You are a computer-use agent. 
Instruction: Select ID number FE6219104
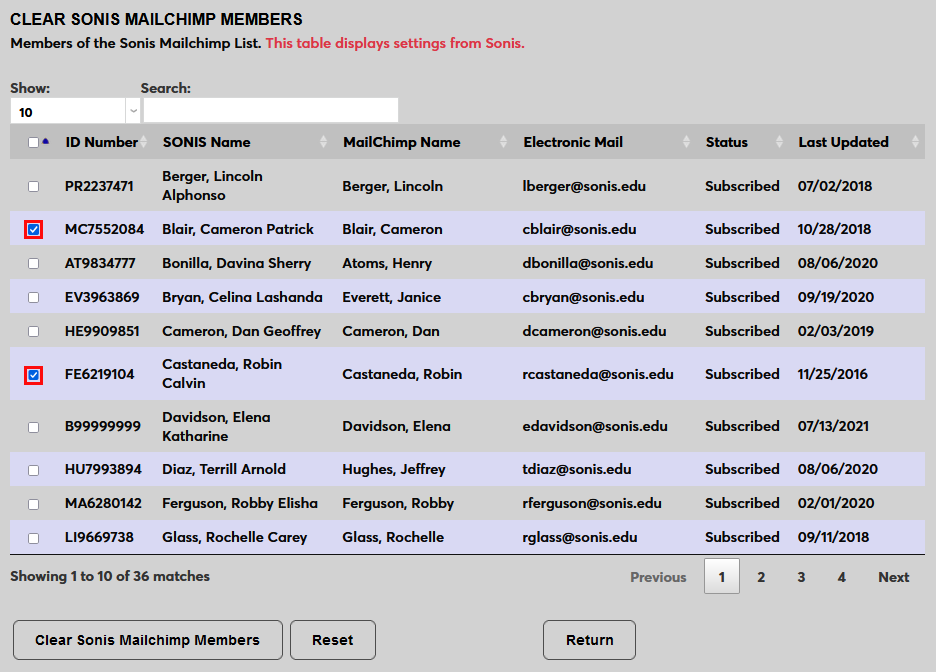point(100,374)
